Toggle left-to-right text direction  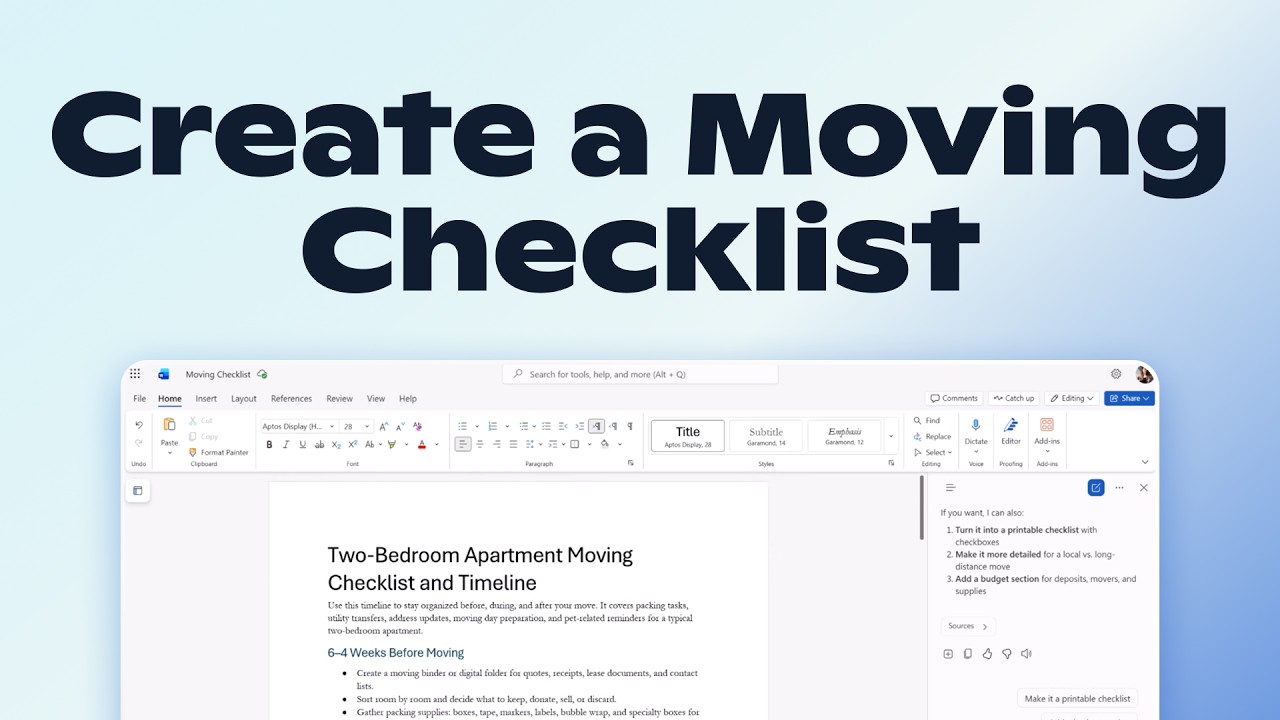click(x=596, y=426)
